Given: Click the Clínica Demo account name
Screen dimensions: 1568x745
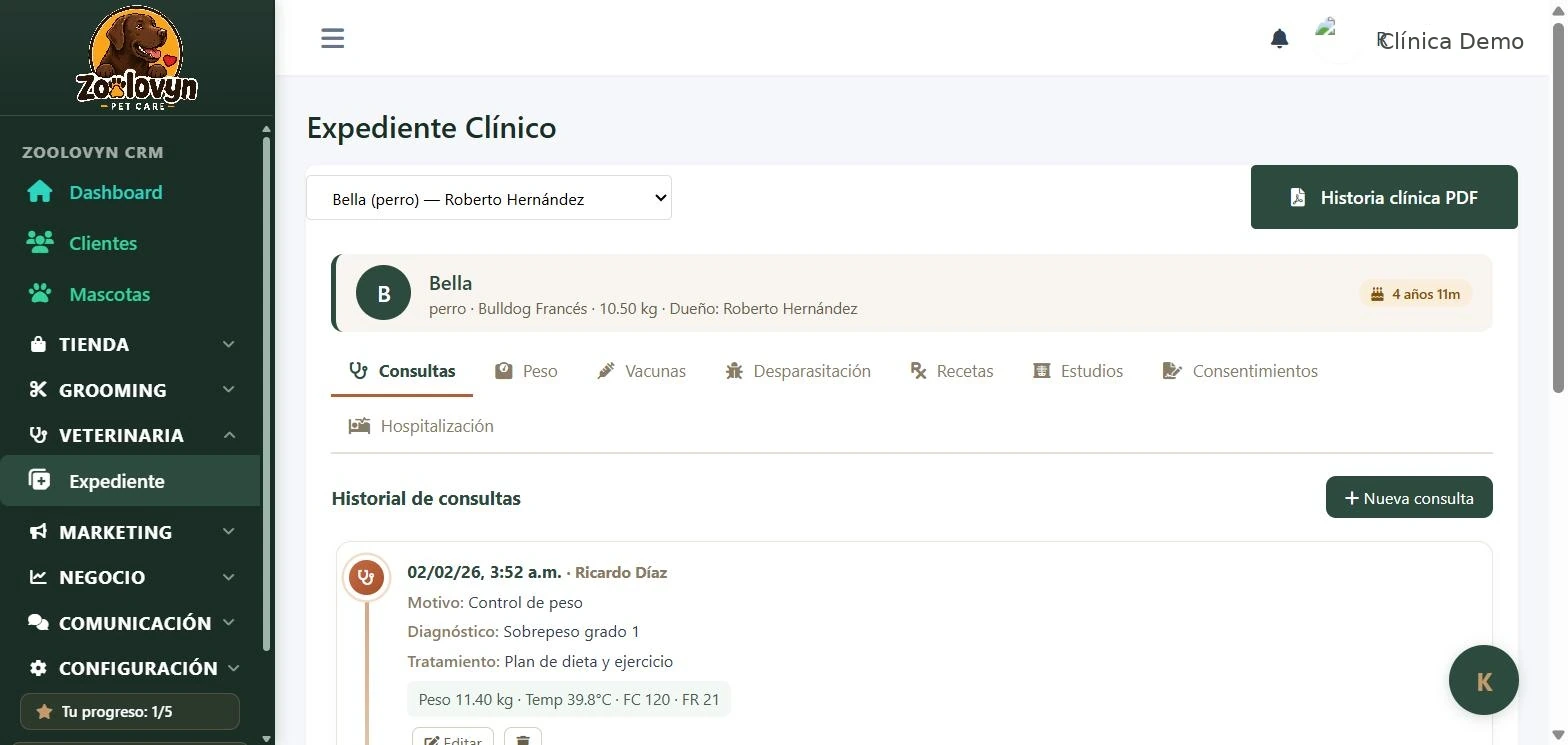Looking at the screenshot, I should [x=1452, y=41].
